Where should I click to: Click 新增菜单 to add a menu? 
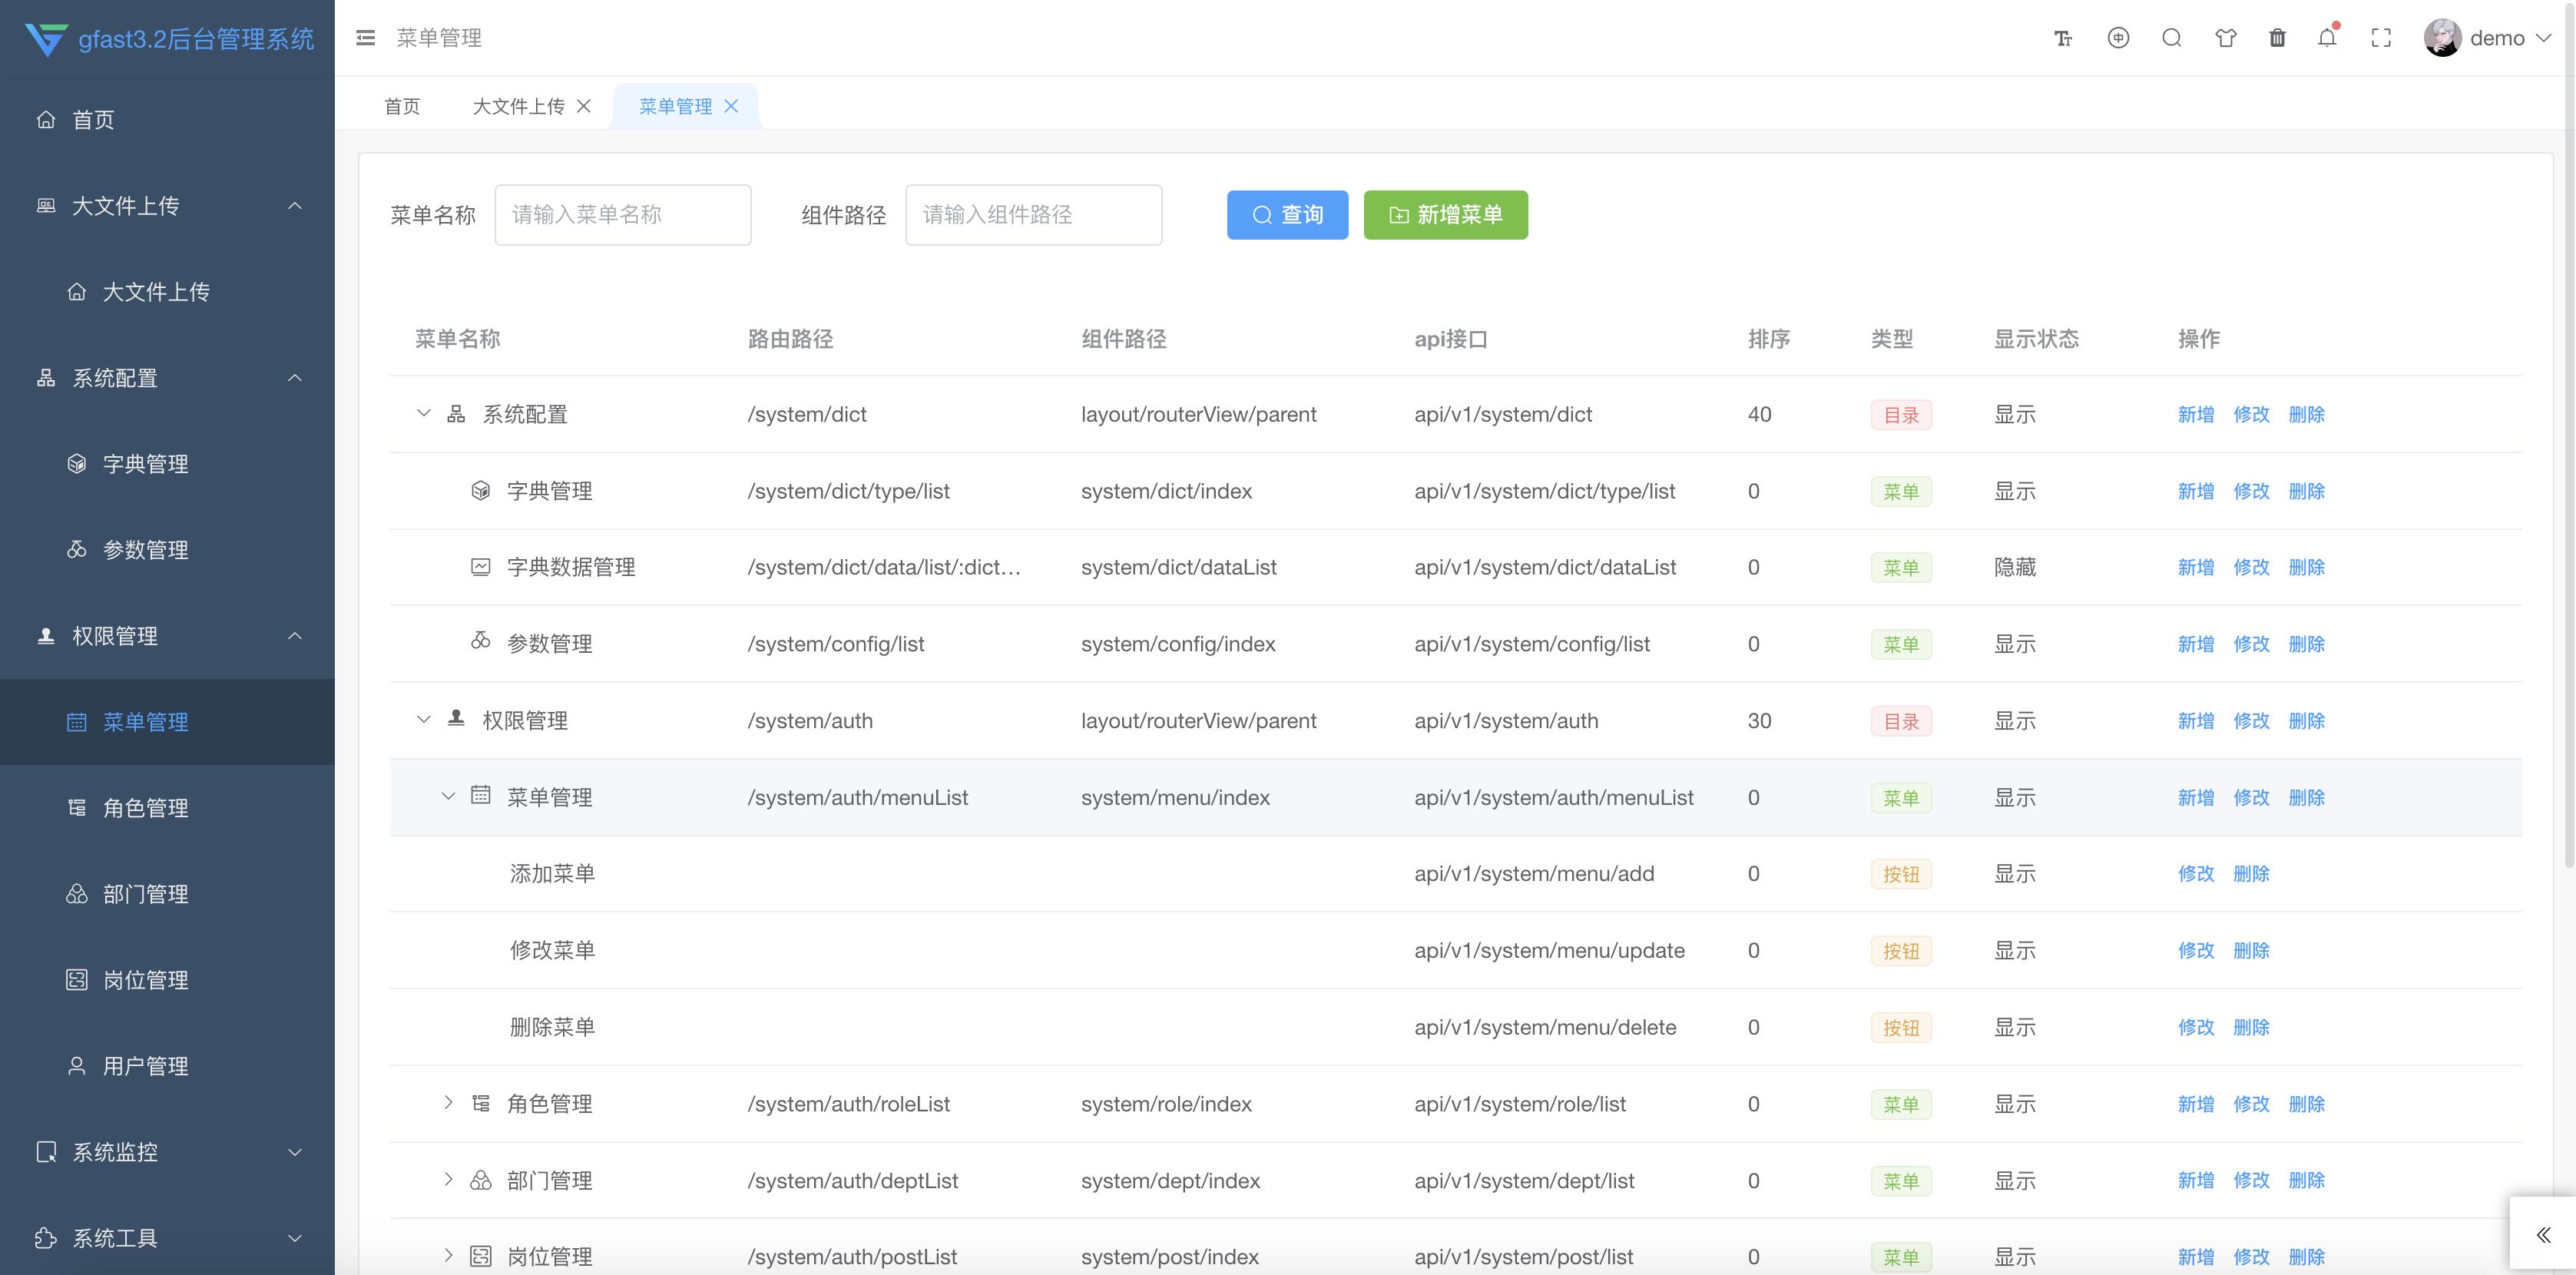1445,214
